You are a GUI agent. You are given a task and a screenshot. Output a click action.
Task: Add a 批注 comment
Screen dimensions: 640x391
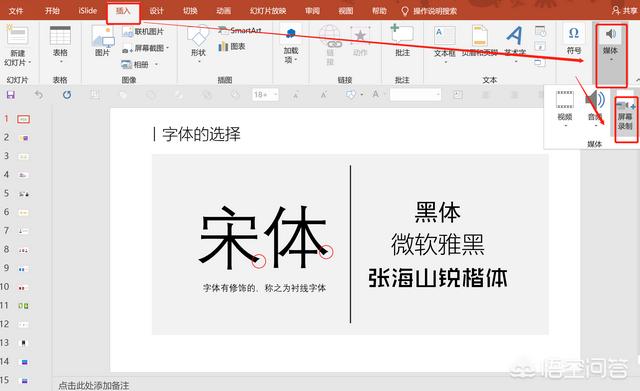[402, 41]
